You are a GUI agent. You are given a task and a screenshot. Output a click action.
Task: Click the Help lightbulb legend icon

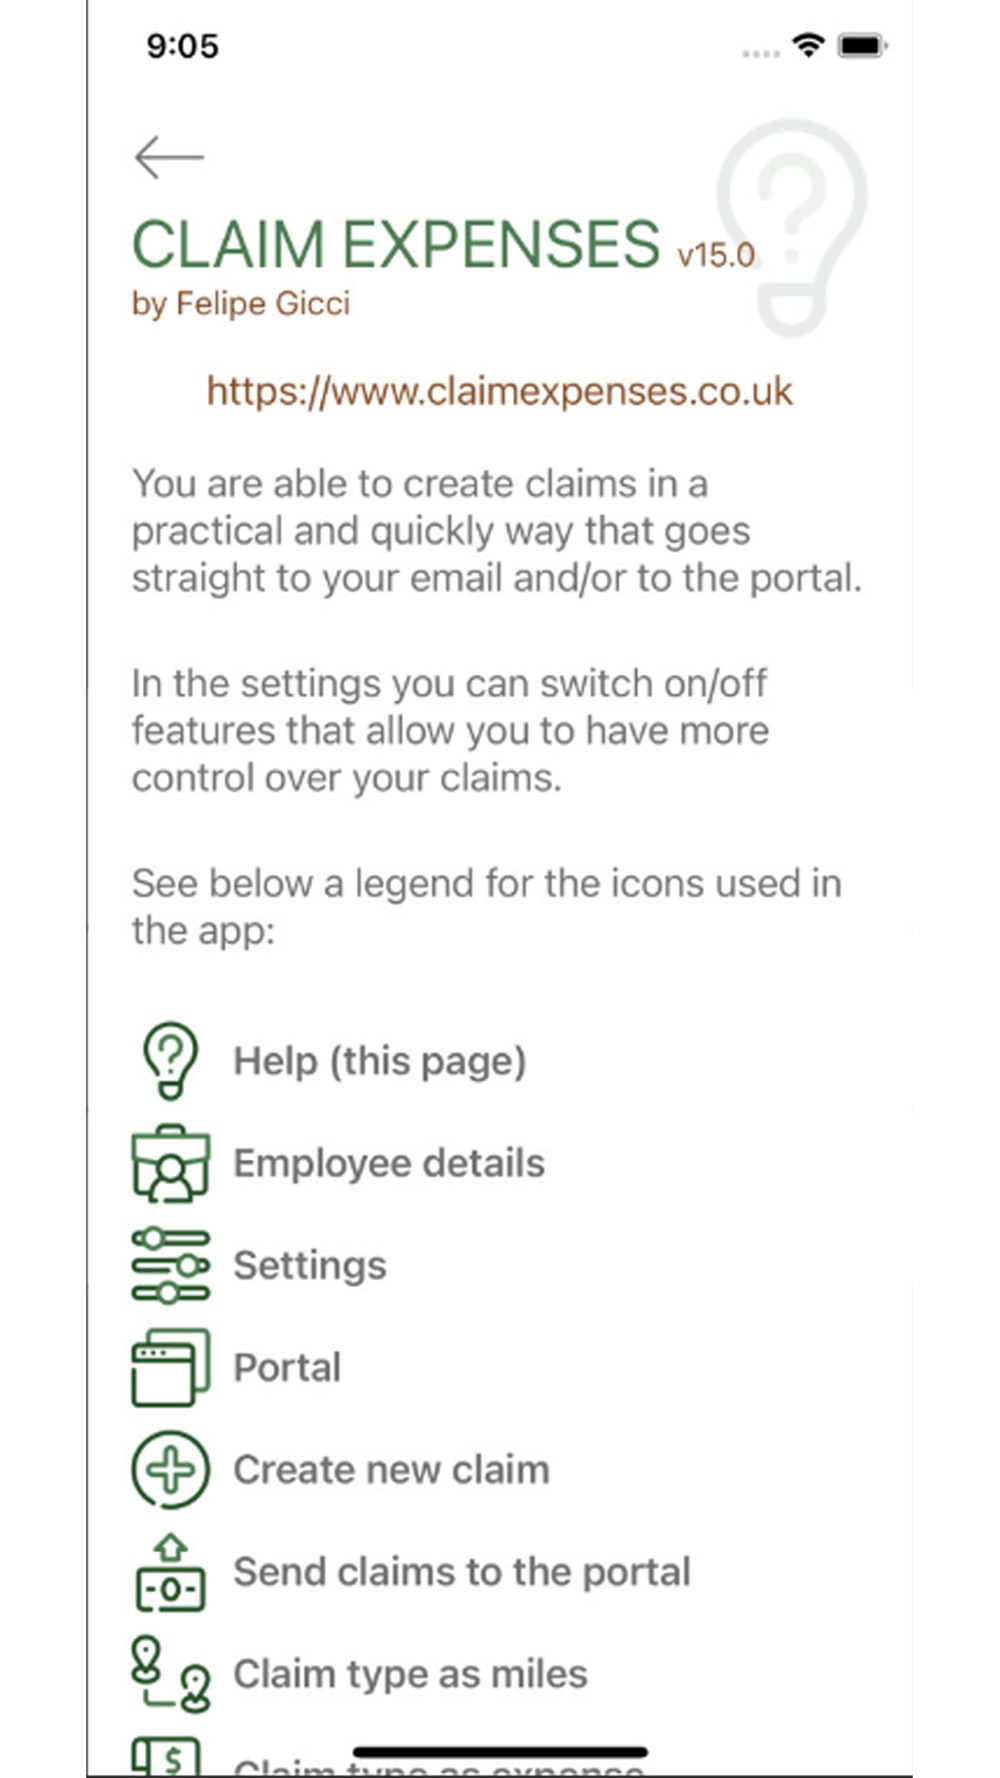click(171, 1060)
